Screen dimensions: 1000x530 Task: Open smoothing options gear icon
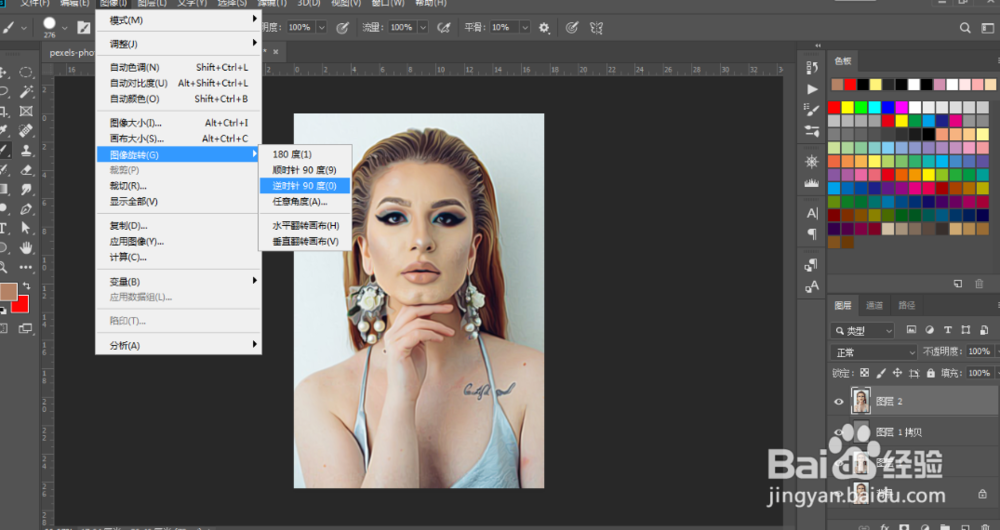tap(544, 27)
